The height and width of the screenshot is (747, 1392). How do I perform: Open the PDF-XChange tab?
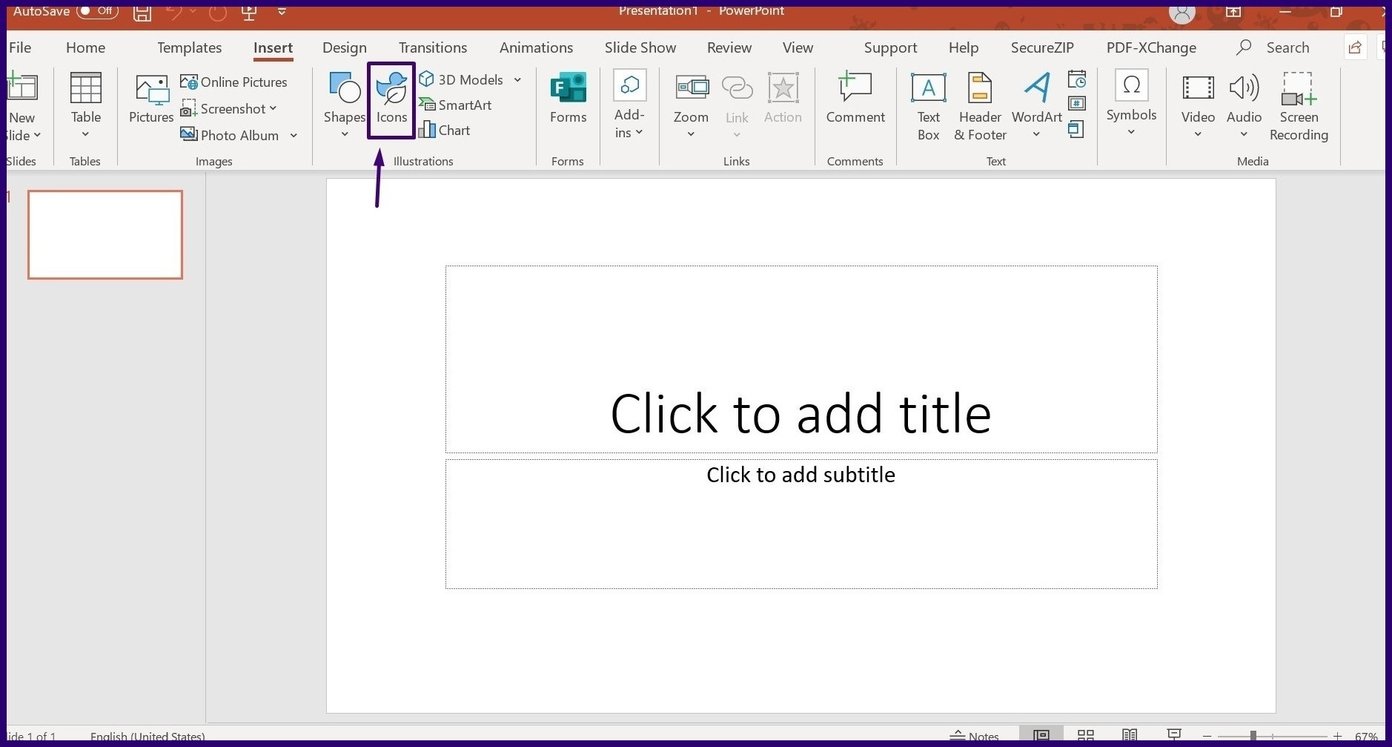click(1151, 47)
